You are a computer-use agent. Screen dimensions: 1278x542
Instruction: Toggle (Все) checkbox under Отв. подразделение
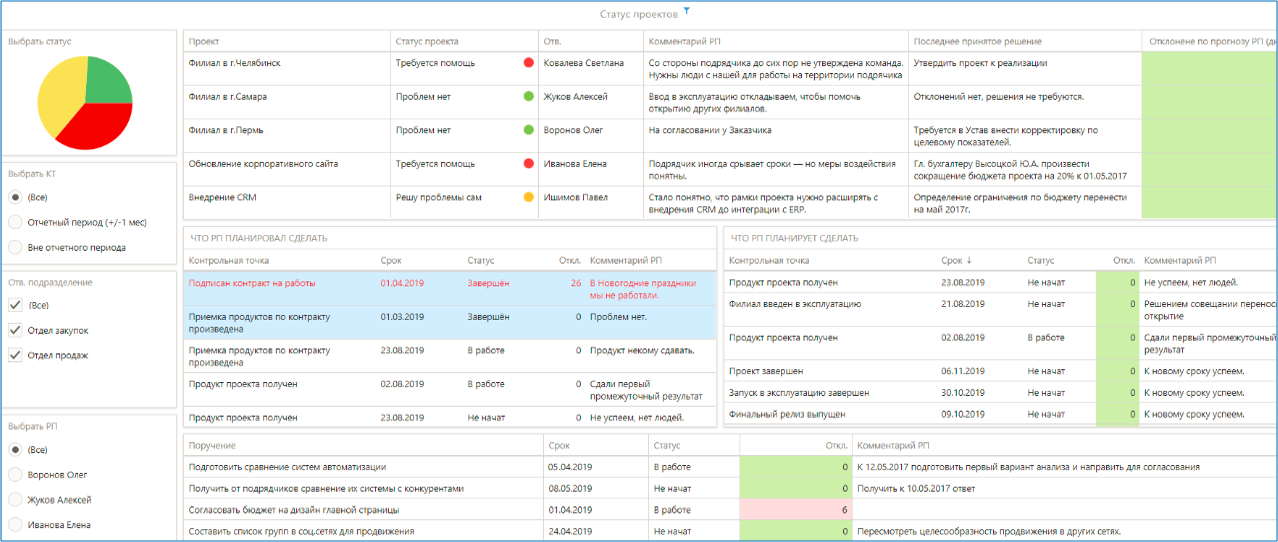click(x=15, y=305)
